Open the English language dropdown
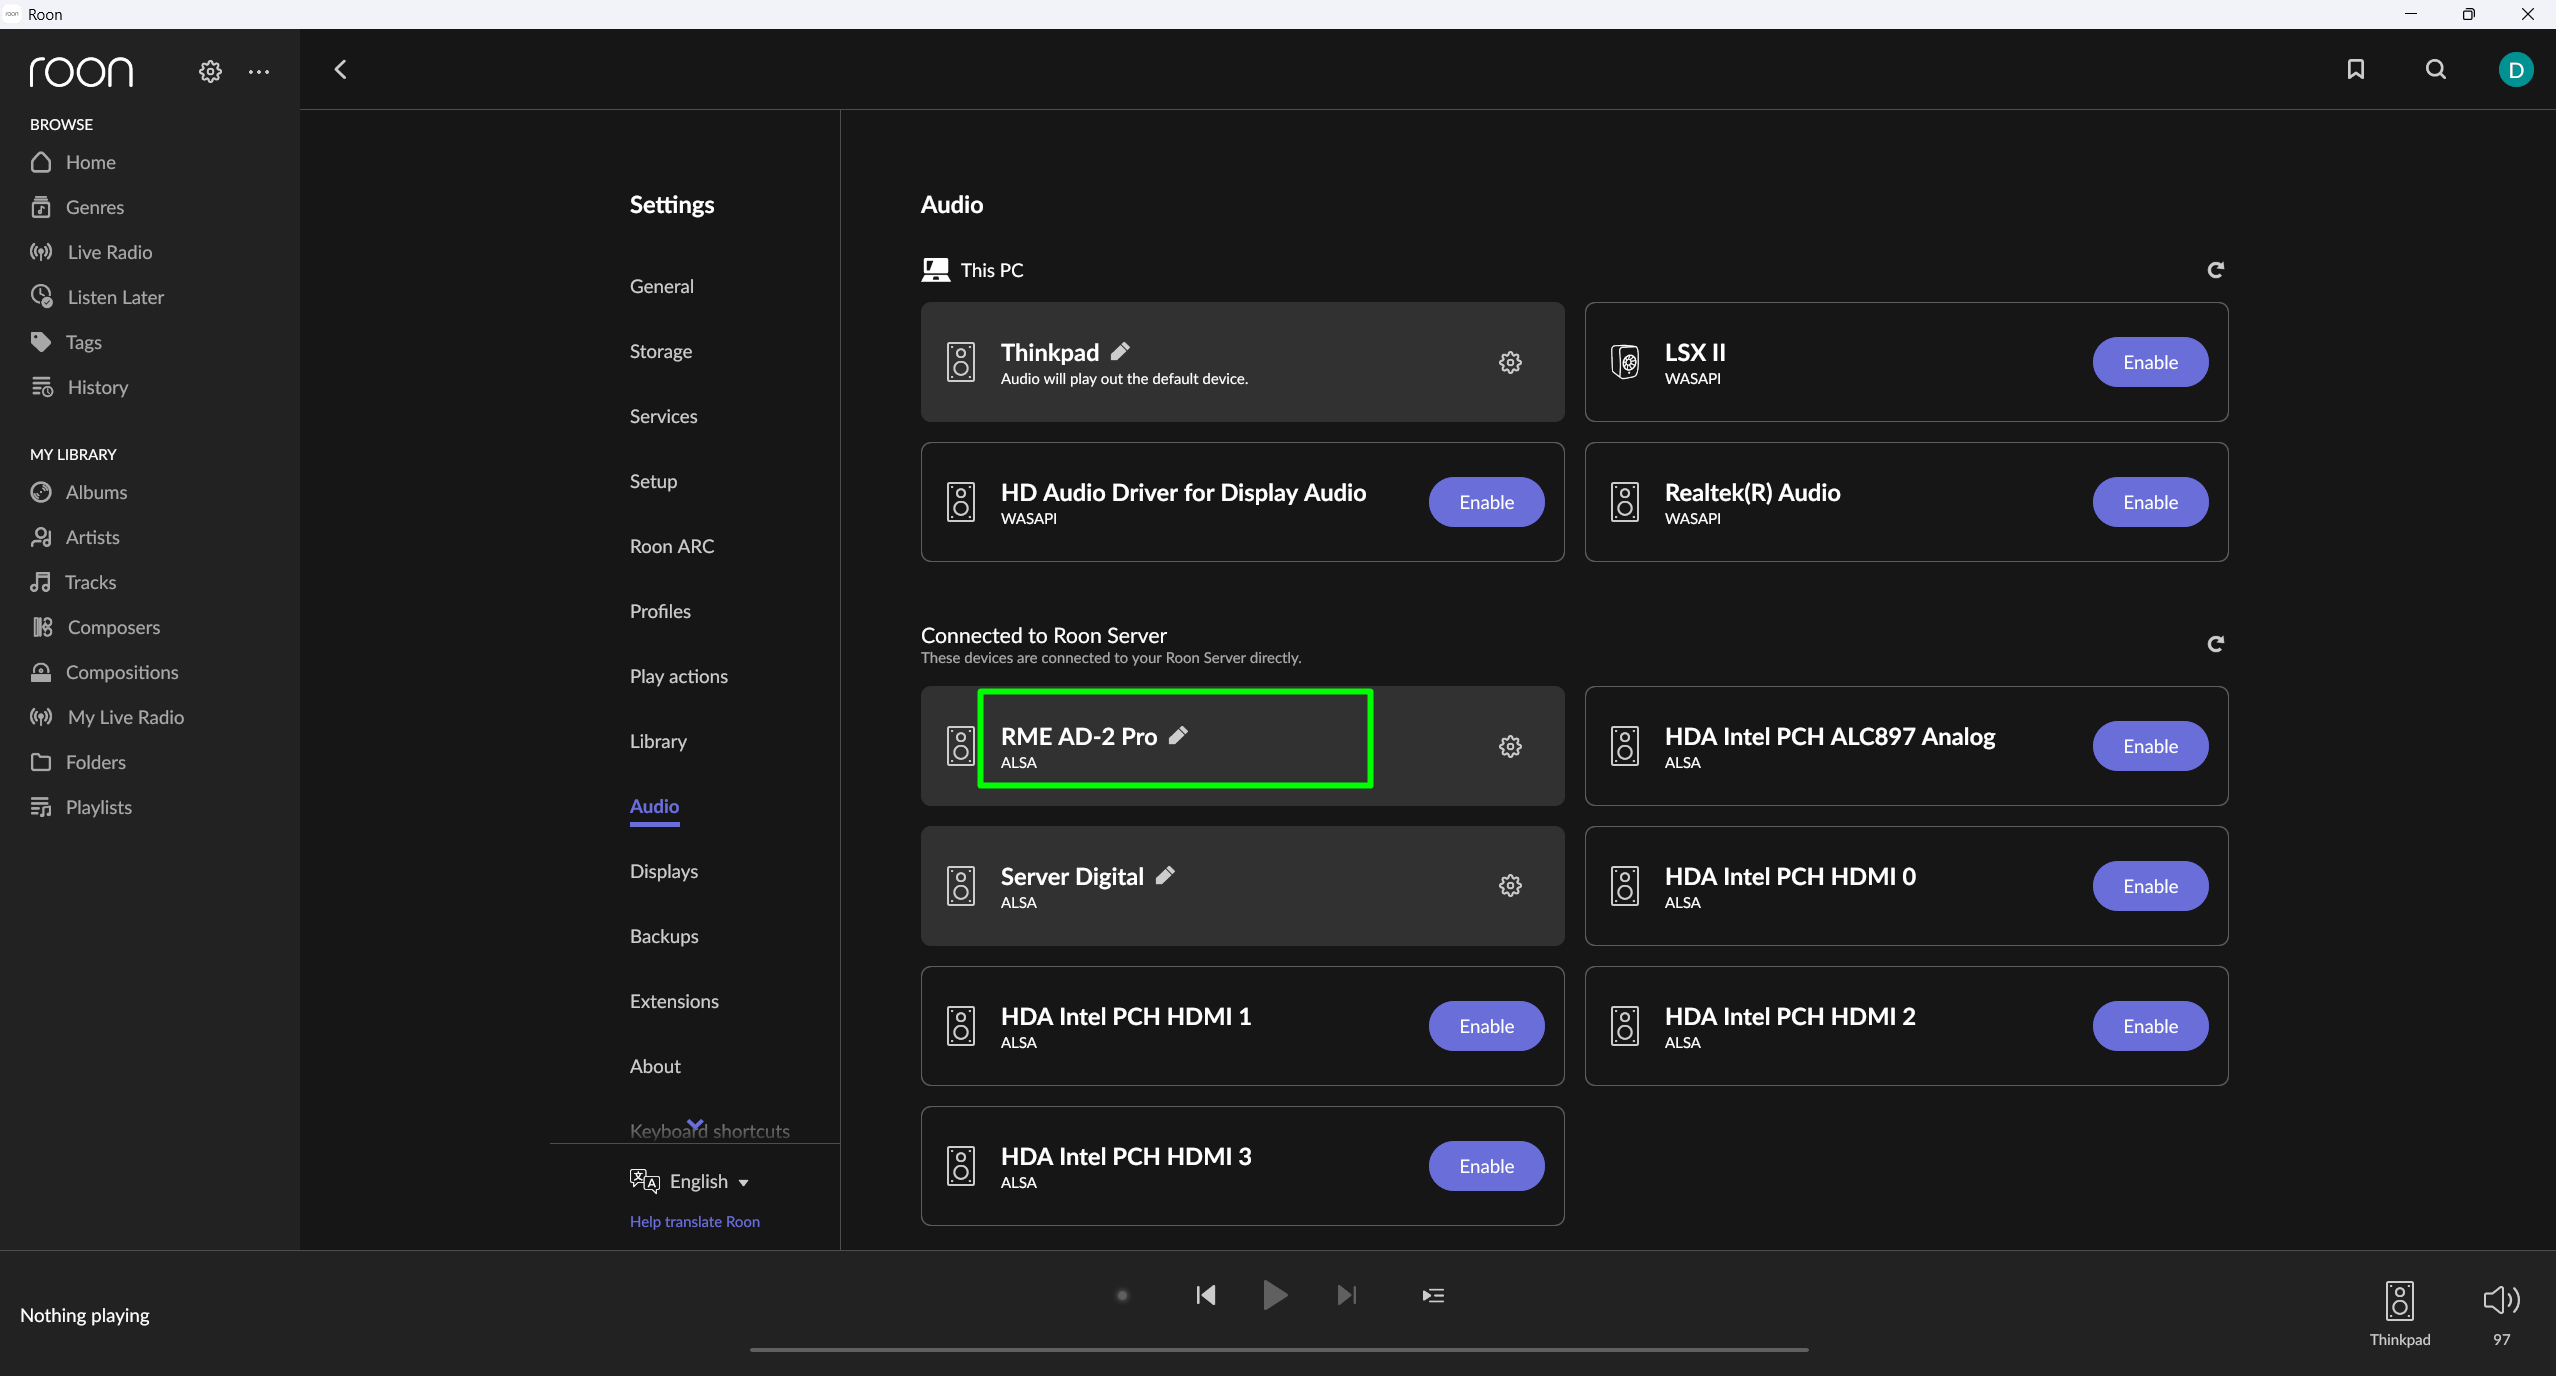 (x=709, y=1181)
